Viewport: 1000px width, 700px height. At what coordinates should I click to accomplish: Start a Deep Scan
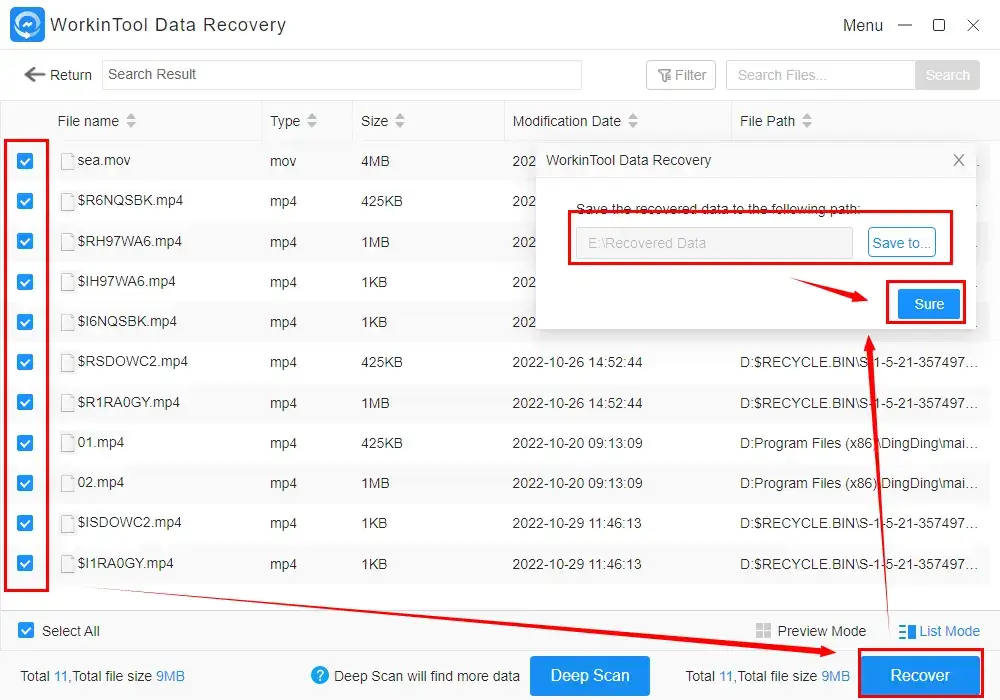[x=590, y=675]
